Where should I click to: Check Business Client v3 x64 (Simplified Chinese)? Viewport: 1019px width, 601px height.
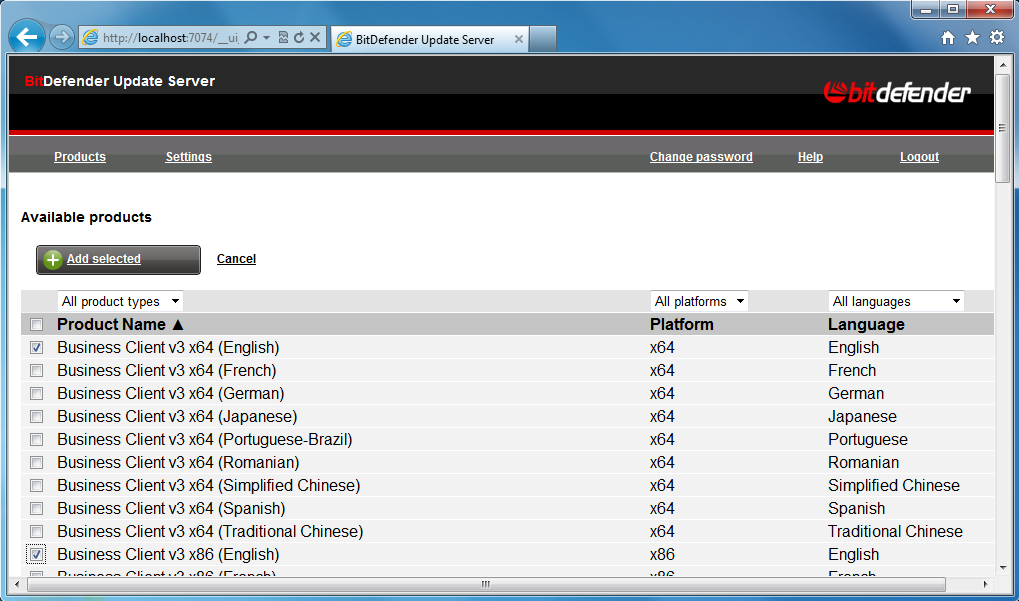click(36, 485)
